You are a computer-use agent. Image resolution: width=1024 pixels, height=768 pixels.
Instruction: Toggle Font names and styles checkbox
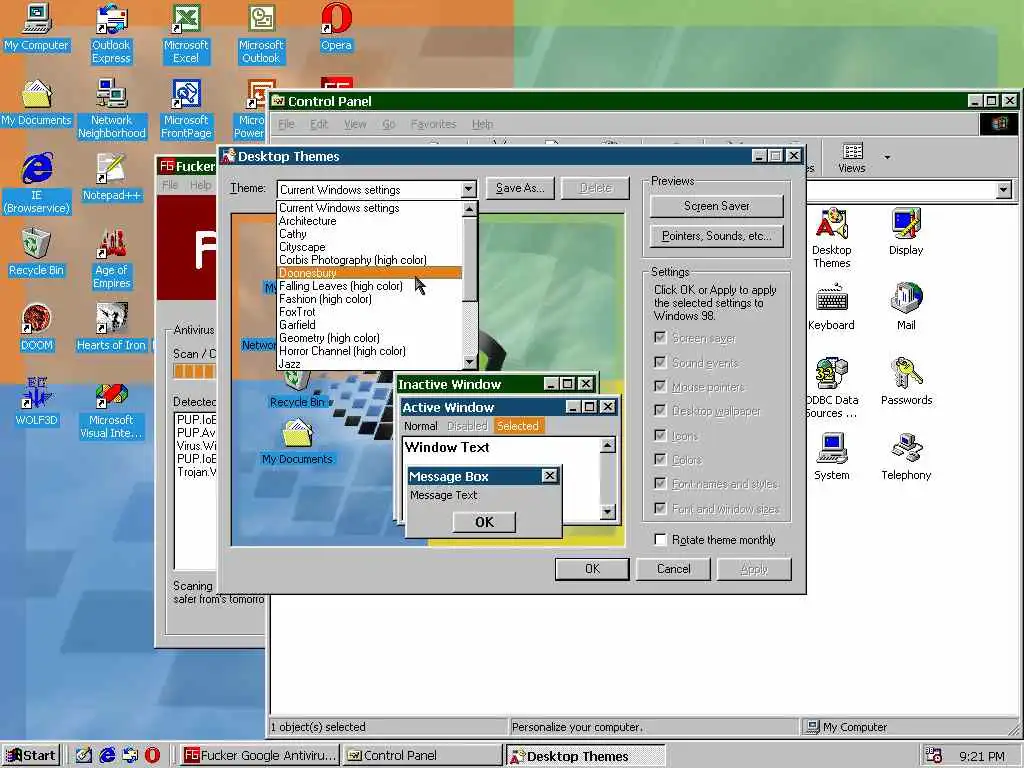pyautogui.click(x=660, y=484)
